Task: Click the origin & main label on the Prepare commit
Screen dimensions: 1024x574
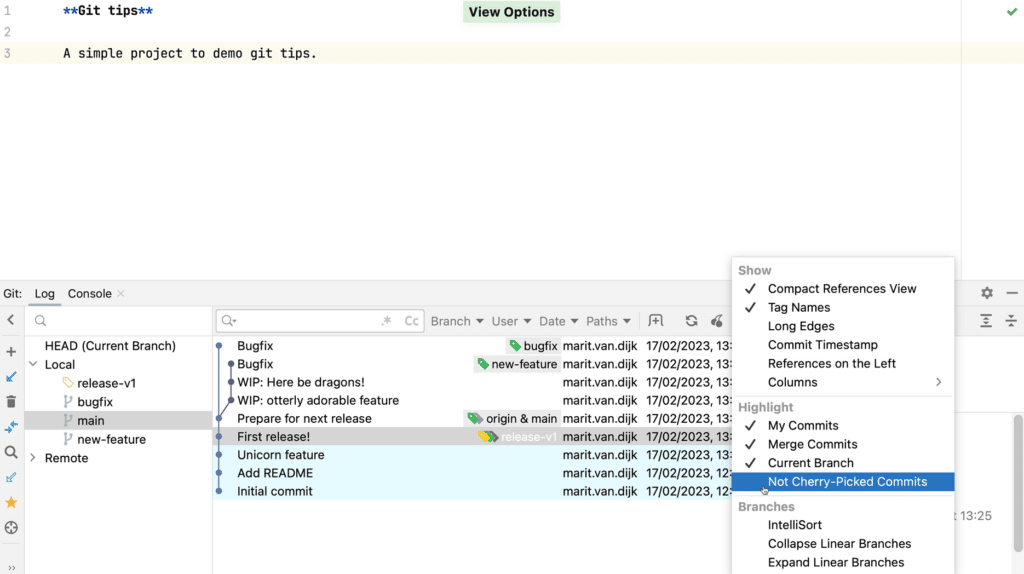Action: click(513, 419)
